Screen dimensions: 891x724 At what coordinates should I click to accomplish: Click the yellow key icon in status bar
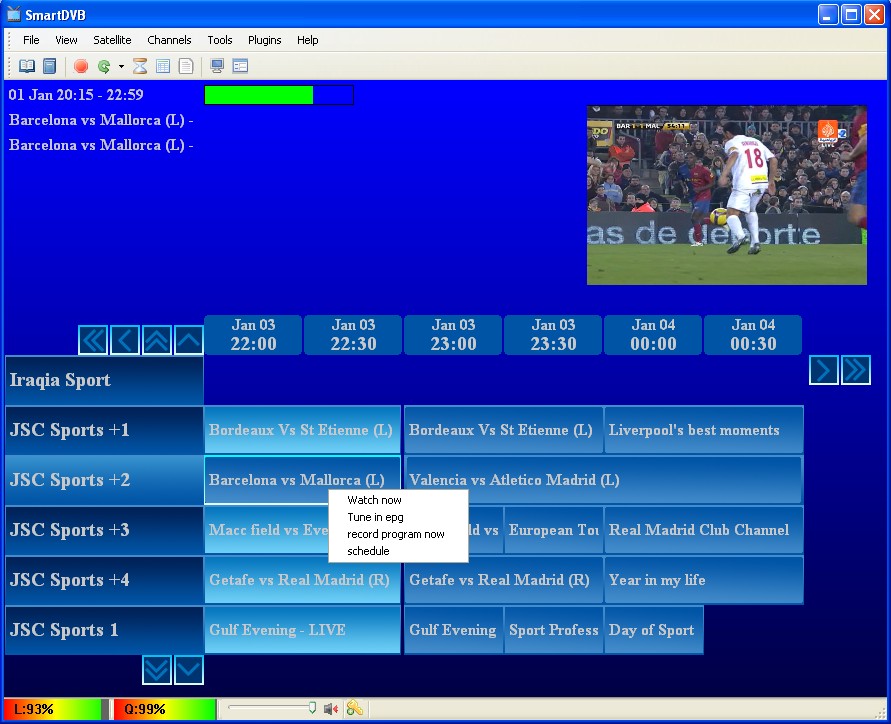[355, 708]
